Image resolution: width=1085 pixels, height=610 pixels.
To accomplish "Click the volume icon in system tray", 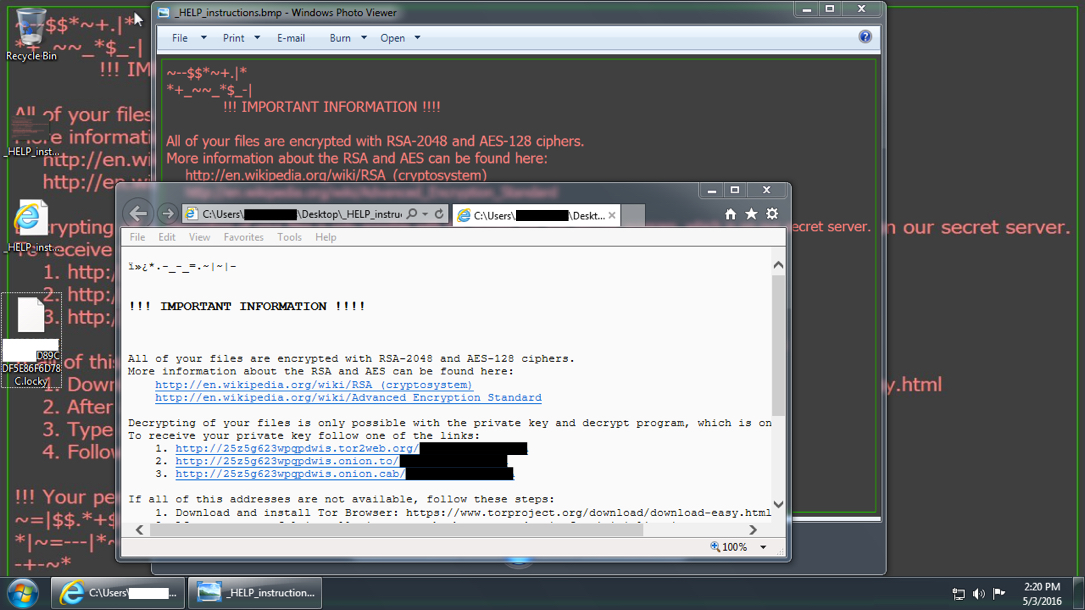I will point(979,593).
